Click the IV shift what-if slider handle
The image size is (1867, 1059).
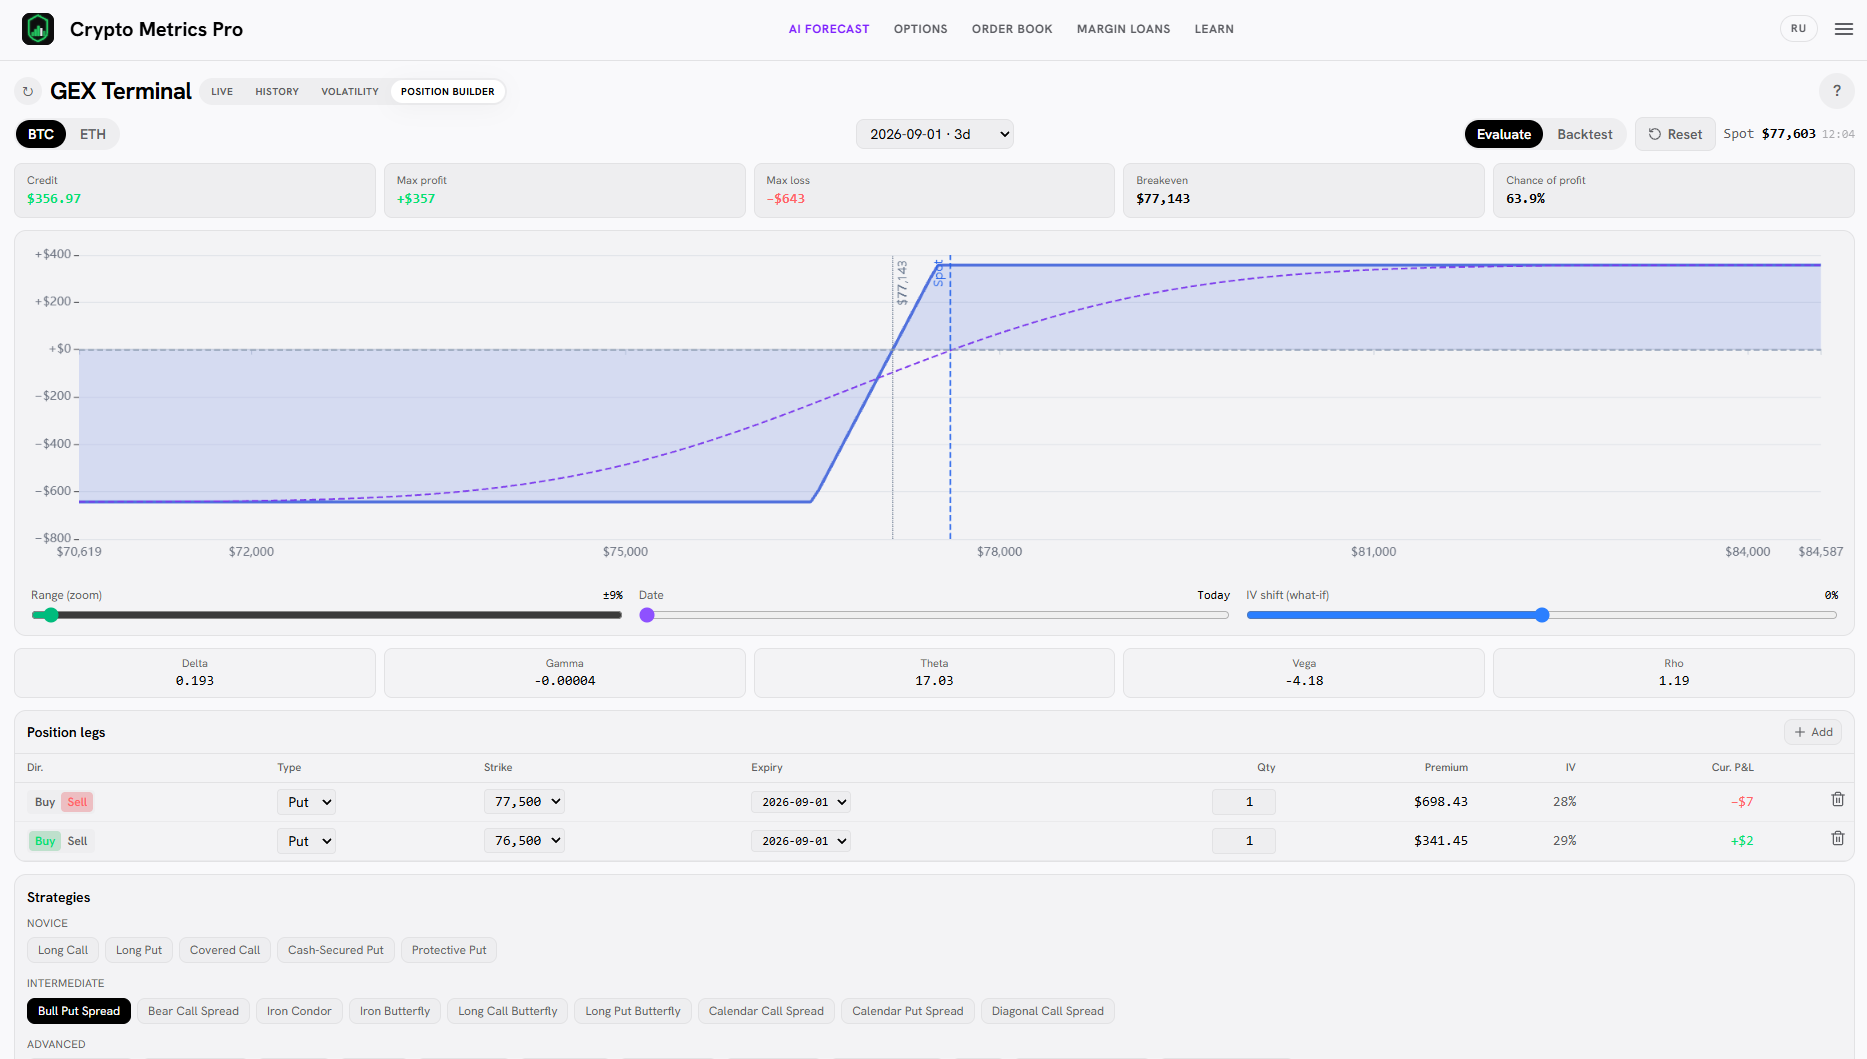(x=1542, y=615)
